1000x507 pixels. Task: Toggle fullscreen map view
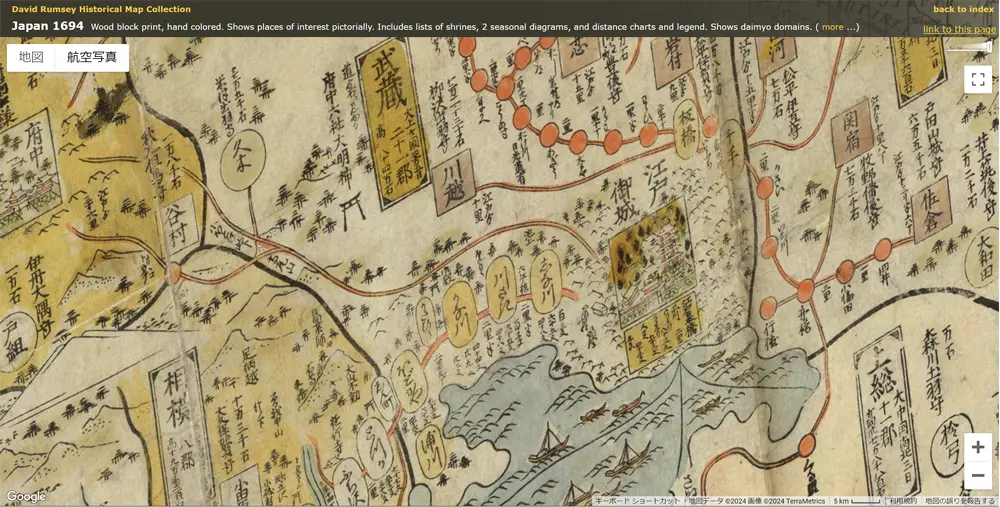(x=978, y=80)
